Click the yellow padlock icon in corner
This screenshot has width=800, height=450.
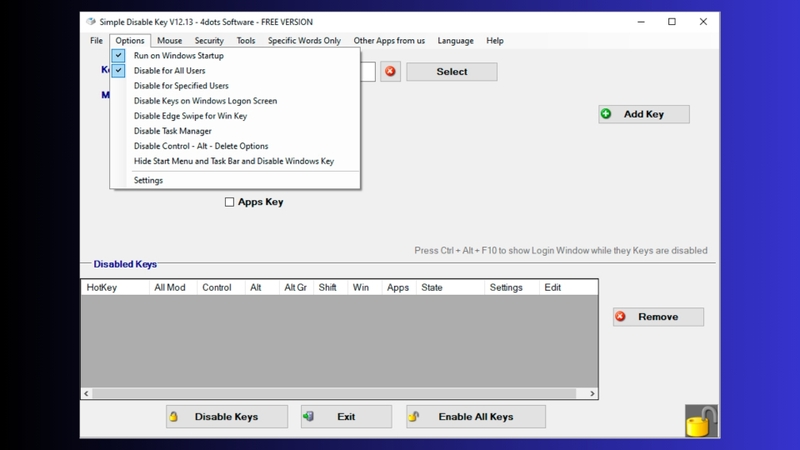tap(701, 421)
